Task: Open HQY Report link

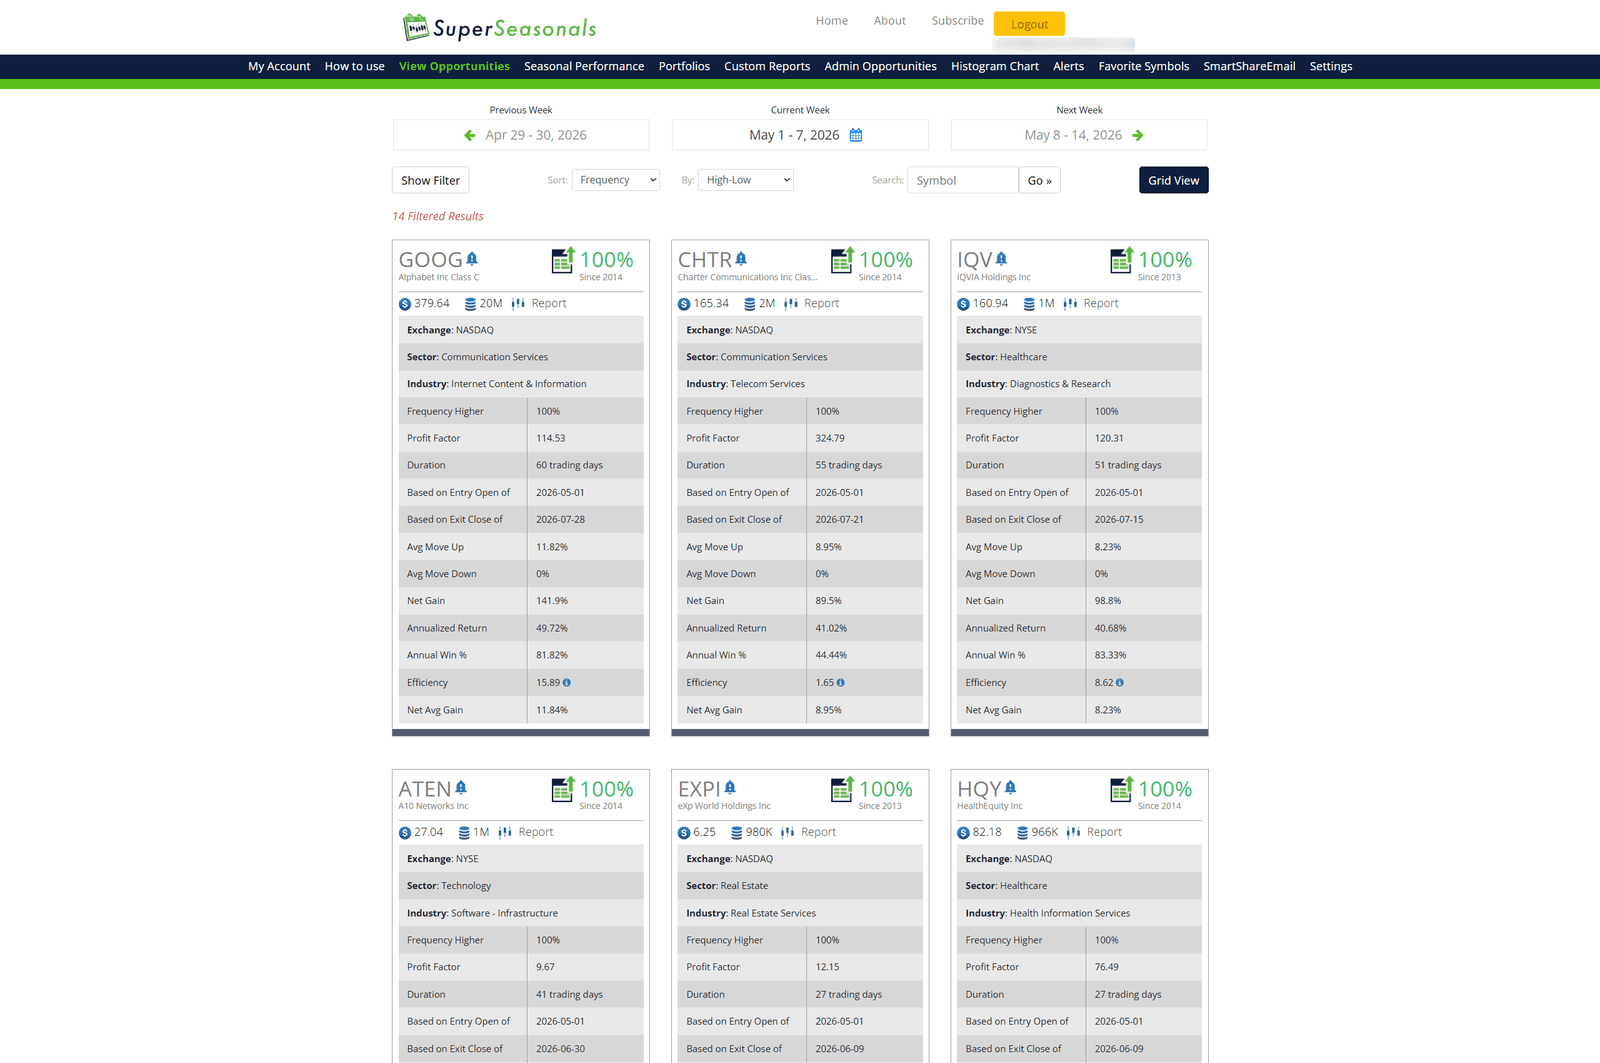Action: click(x=1104, y=833)
